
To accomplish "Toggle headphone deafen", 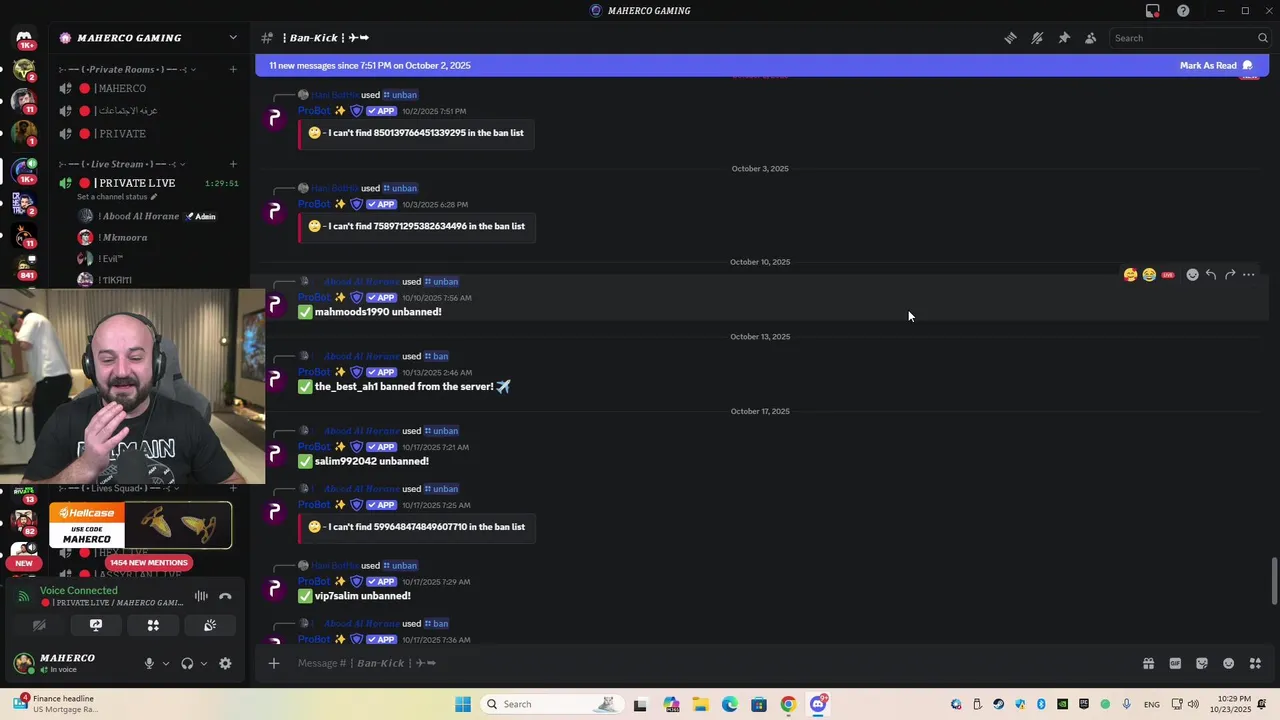I will click(x=187, y=663).
